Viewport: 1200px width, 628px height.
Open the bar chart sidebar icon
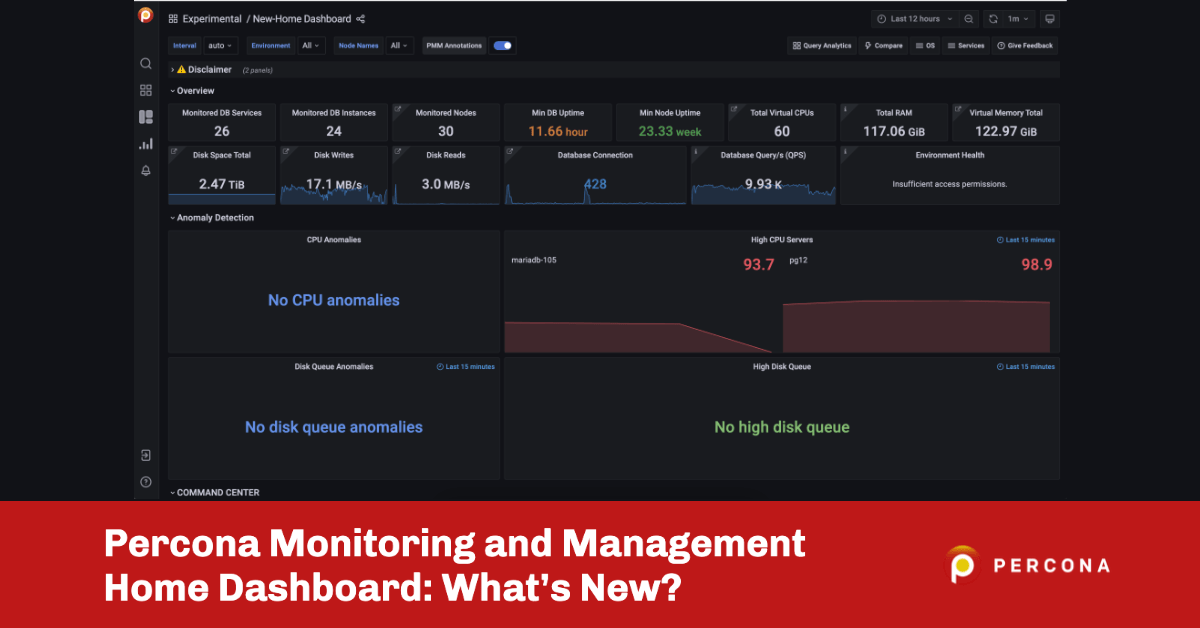[146, 144]
